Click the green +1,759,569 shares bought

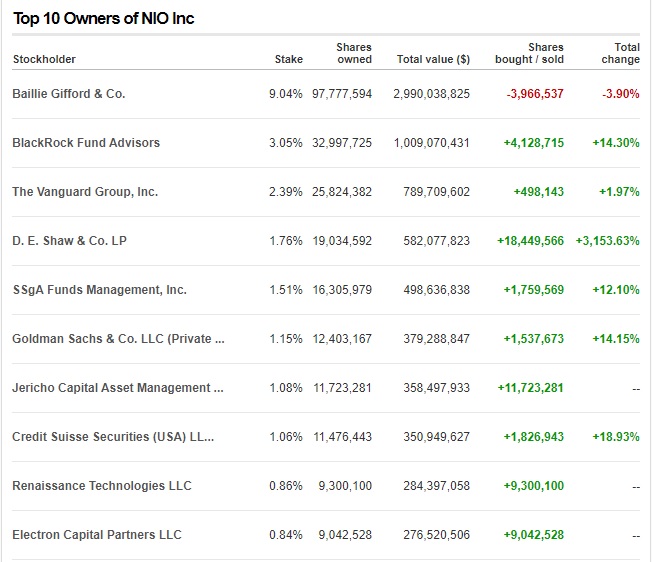point(534,290)
